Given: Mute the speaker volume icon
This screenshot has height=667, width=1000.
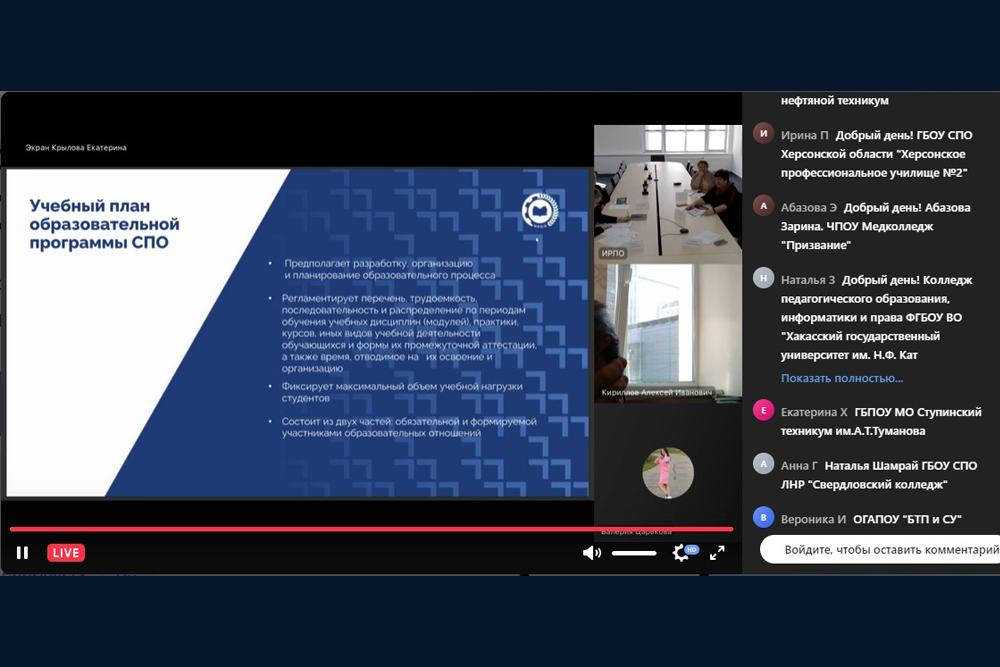Looking at the screenshot, I should point(591,553).
